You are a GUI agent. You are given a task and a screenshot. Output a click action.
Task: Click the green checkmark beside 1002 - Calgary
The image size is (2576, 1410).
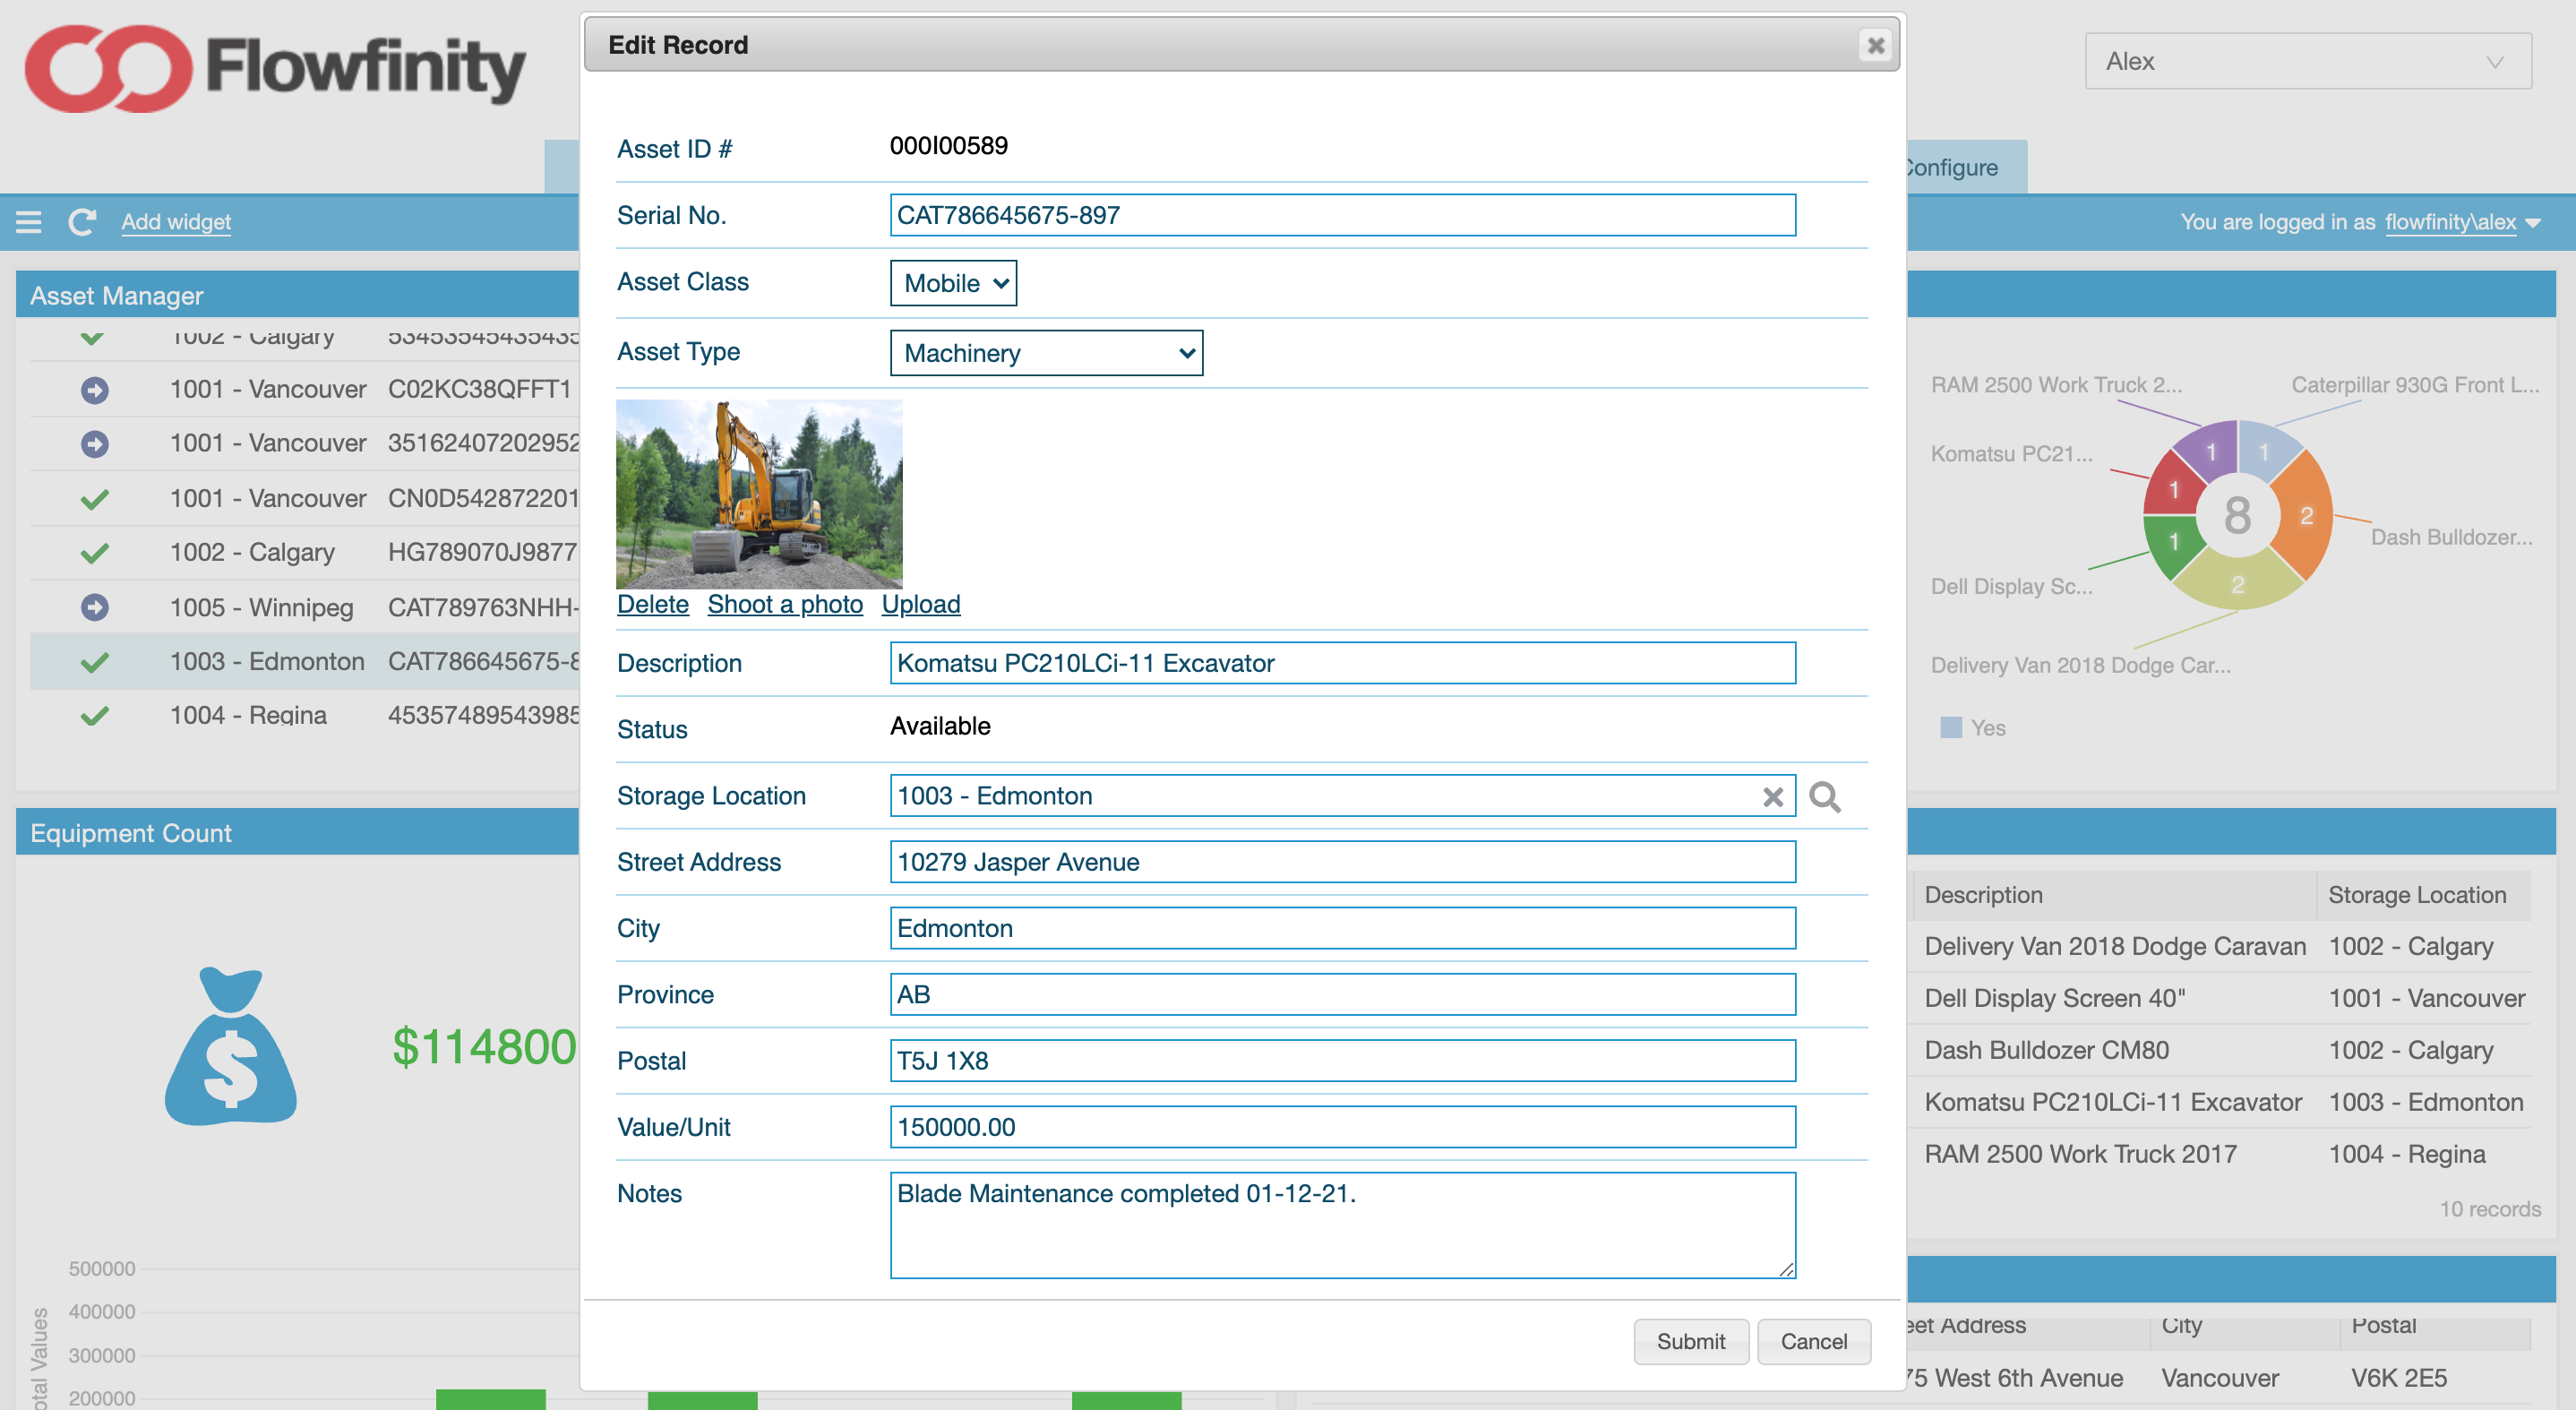93,551
